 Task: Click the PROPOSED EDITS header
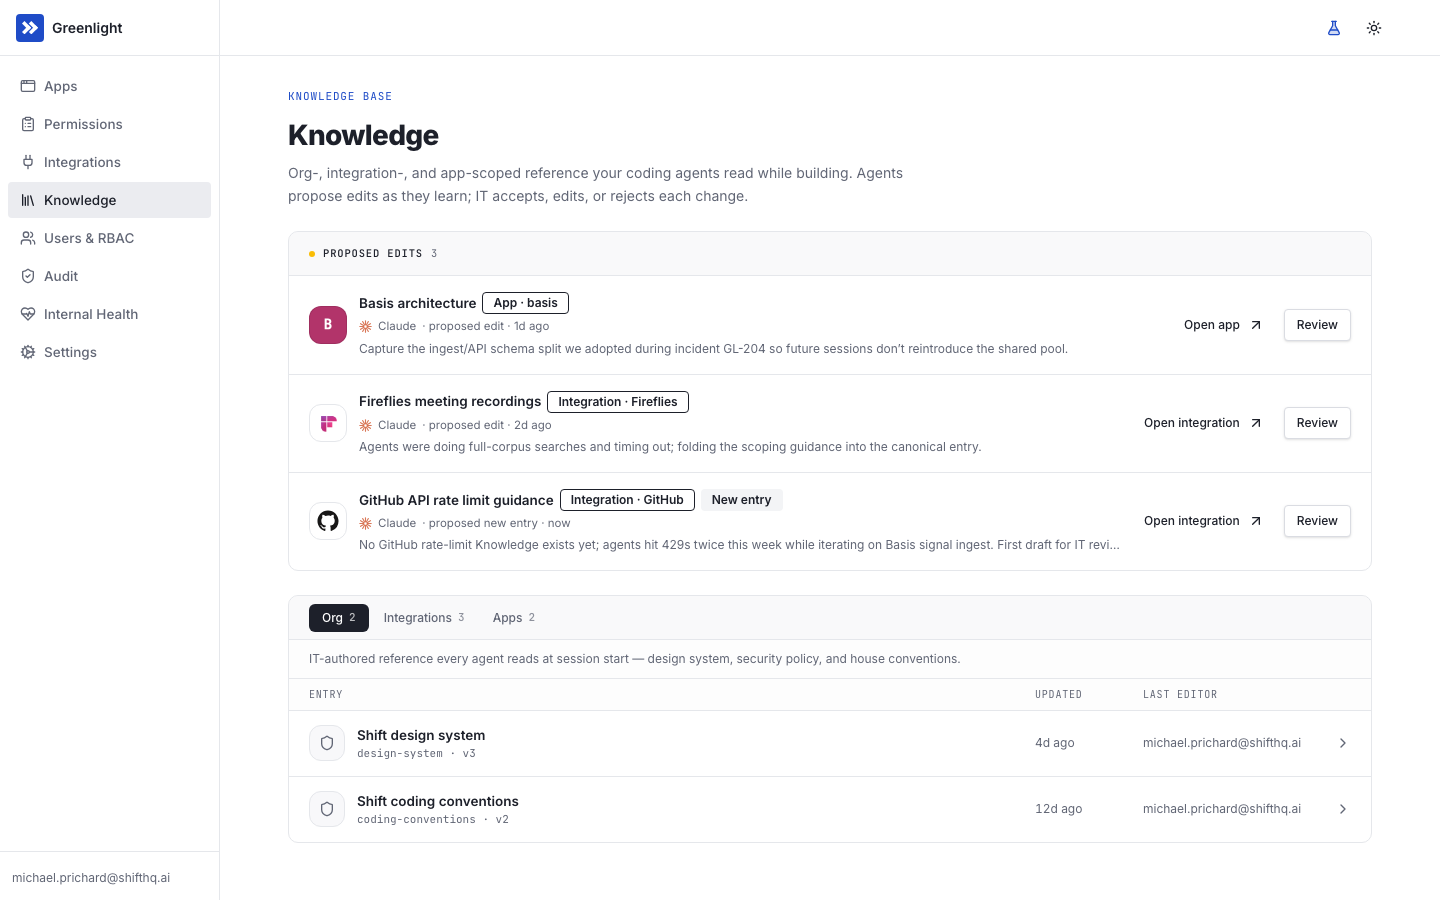(373, 254)
